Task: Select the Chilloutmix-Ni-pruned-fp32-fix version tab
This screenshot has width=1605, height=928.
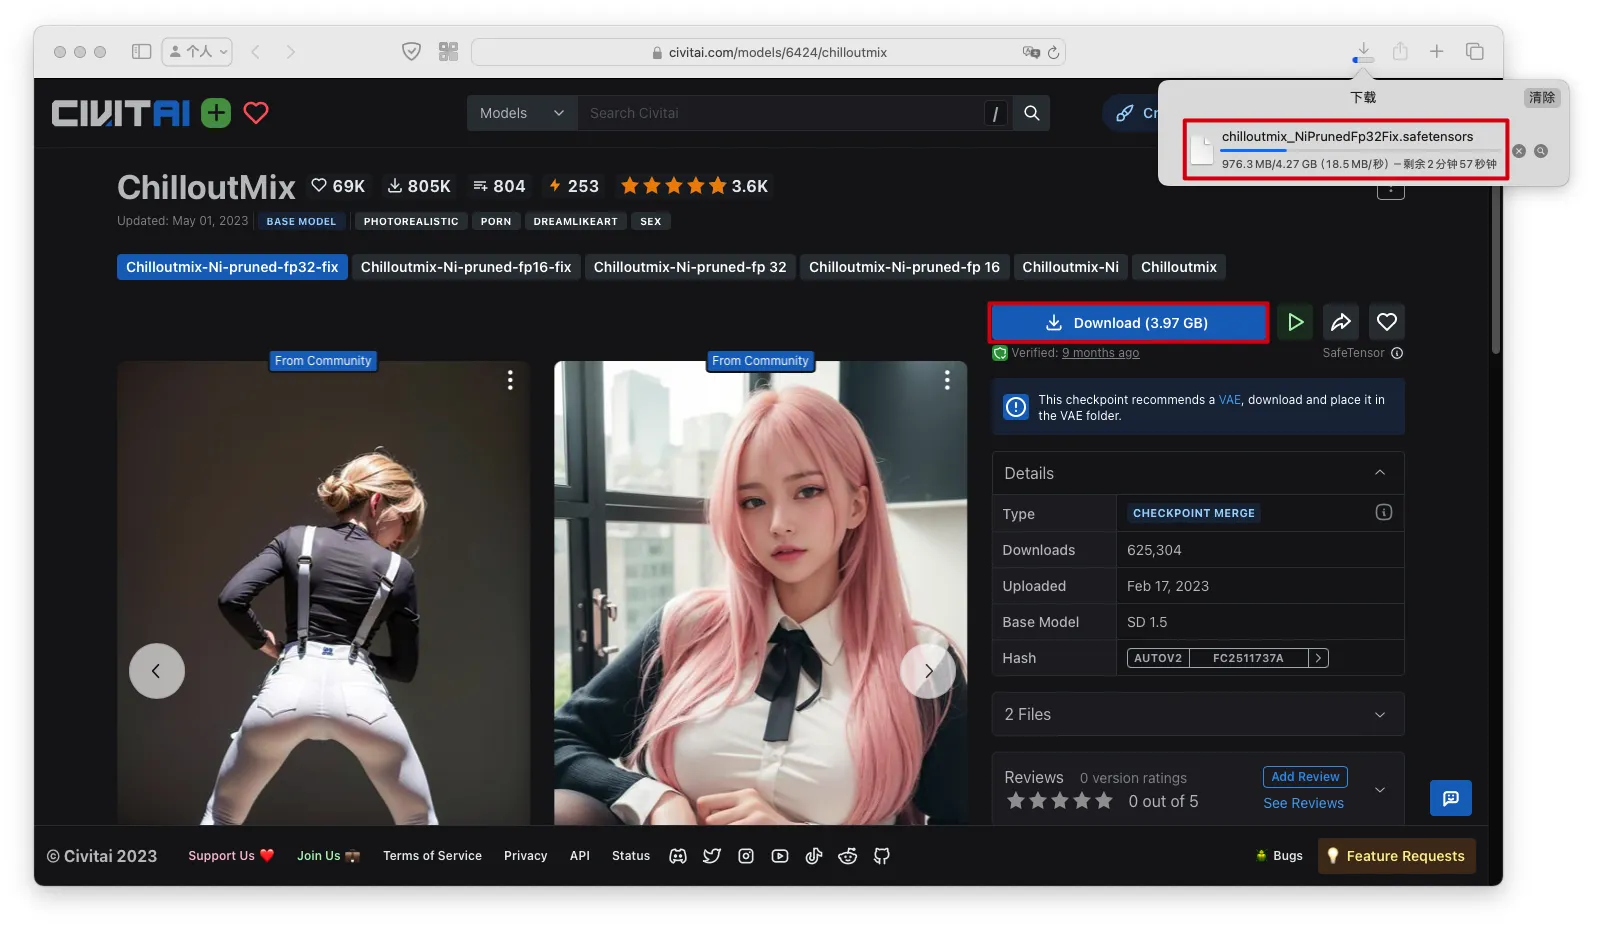Action: coord(232,267)
